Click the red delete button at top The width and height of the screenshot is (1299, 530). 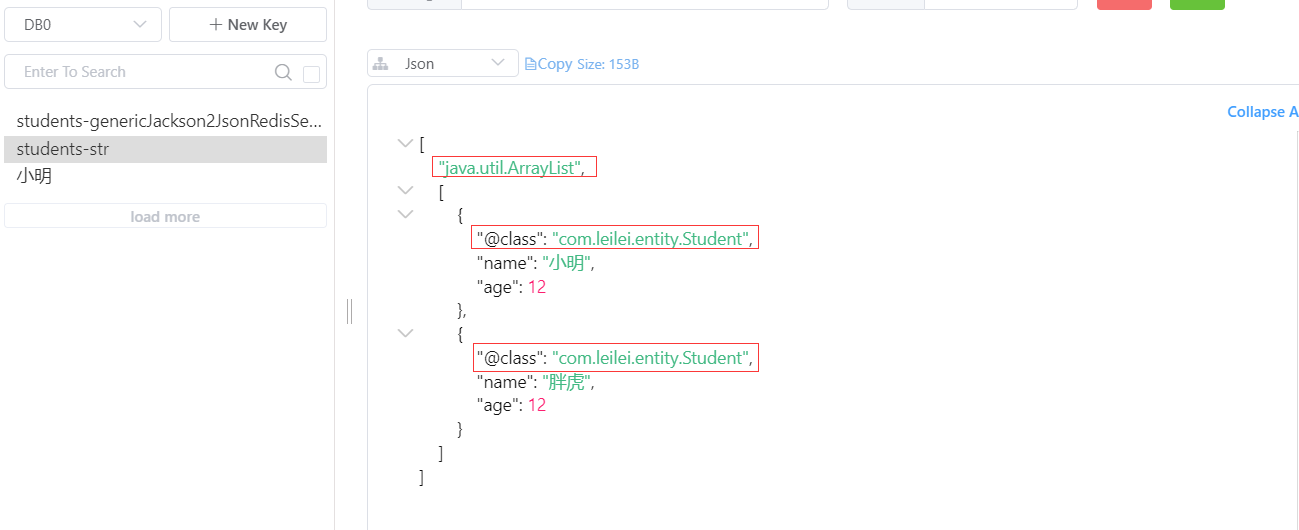click(x=1124, y=4)
